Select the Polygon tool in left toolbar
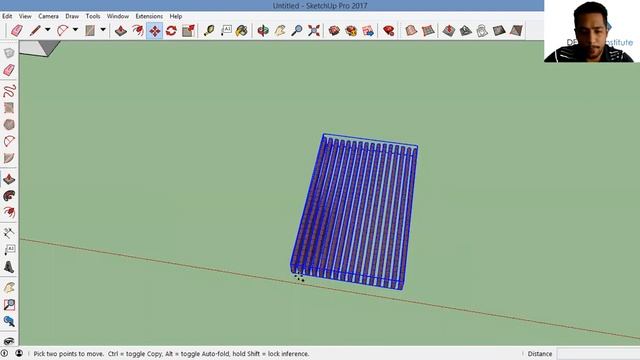This screenshot has height=360, width=640. coord(9,124)
